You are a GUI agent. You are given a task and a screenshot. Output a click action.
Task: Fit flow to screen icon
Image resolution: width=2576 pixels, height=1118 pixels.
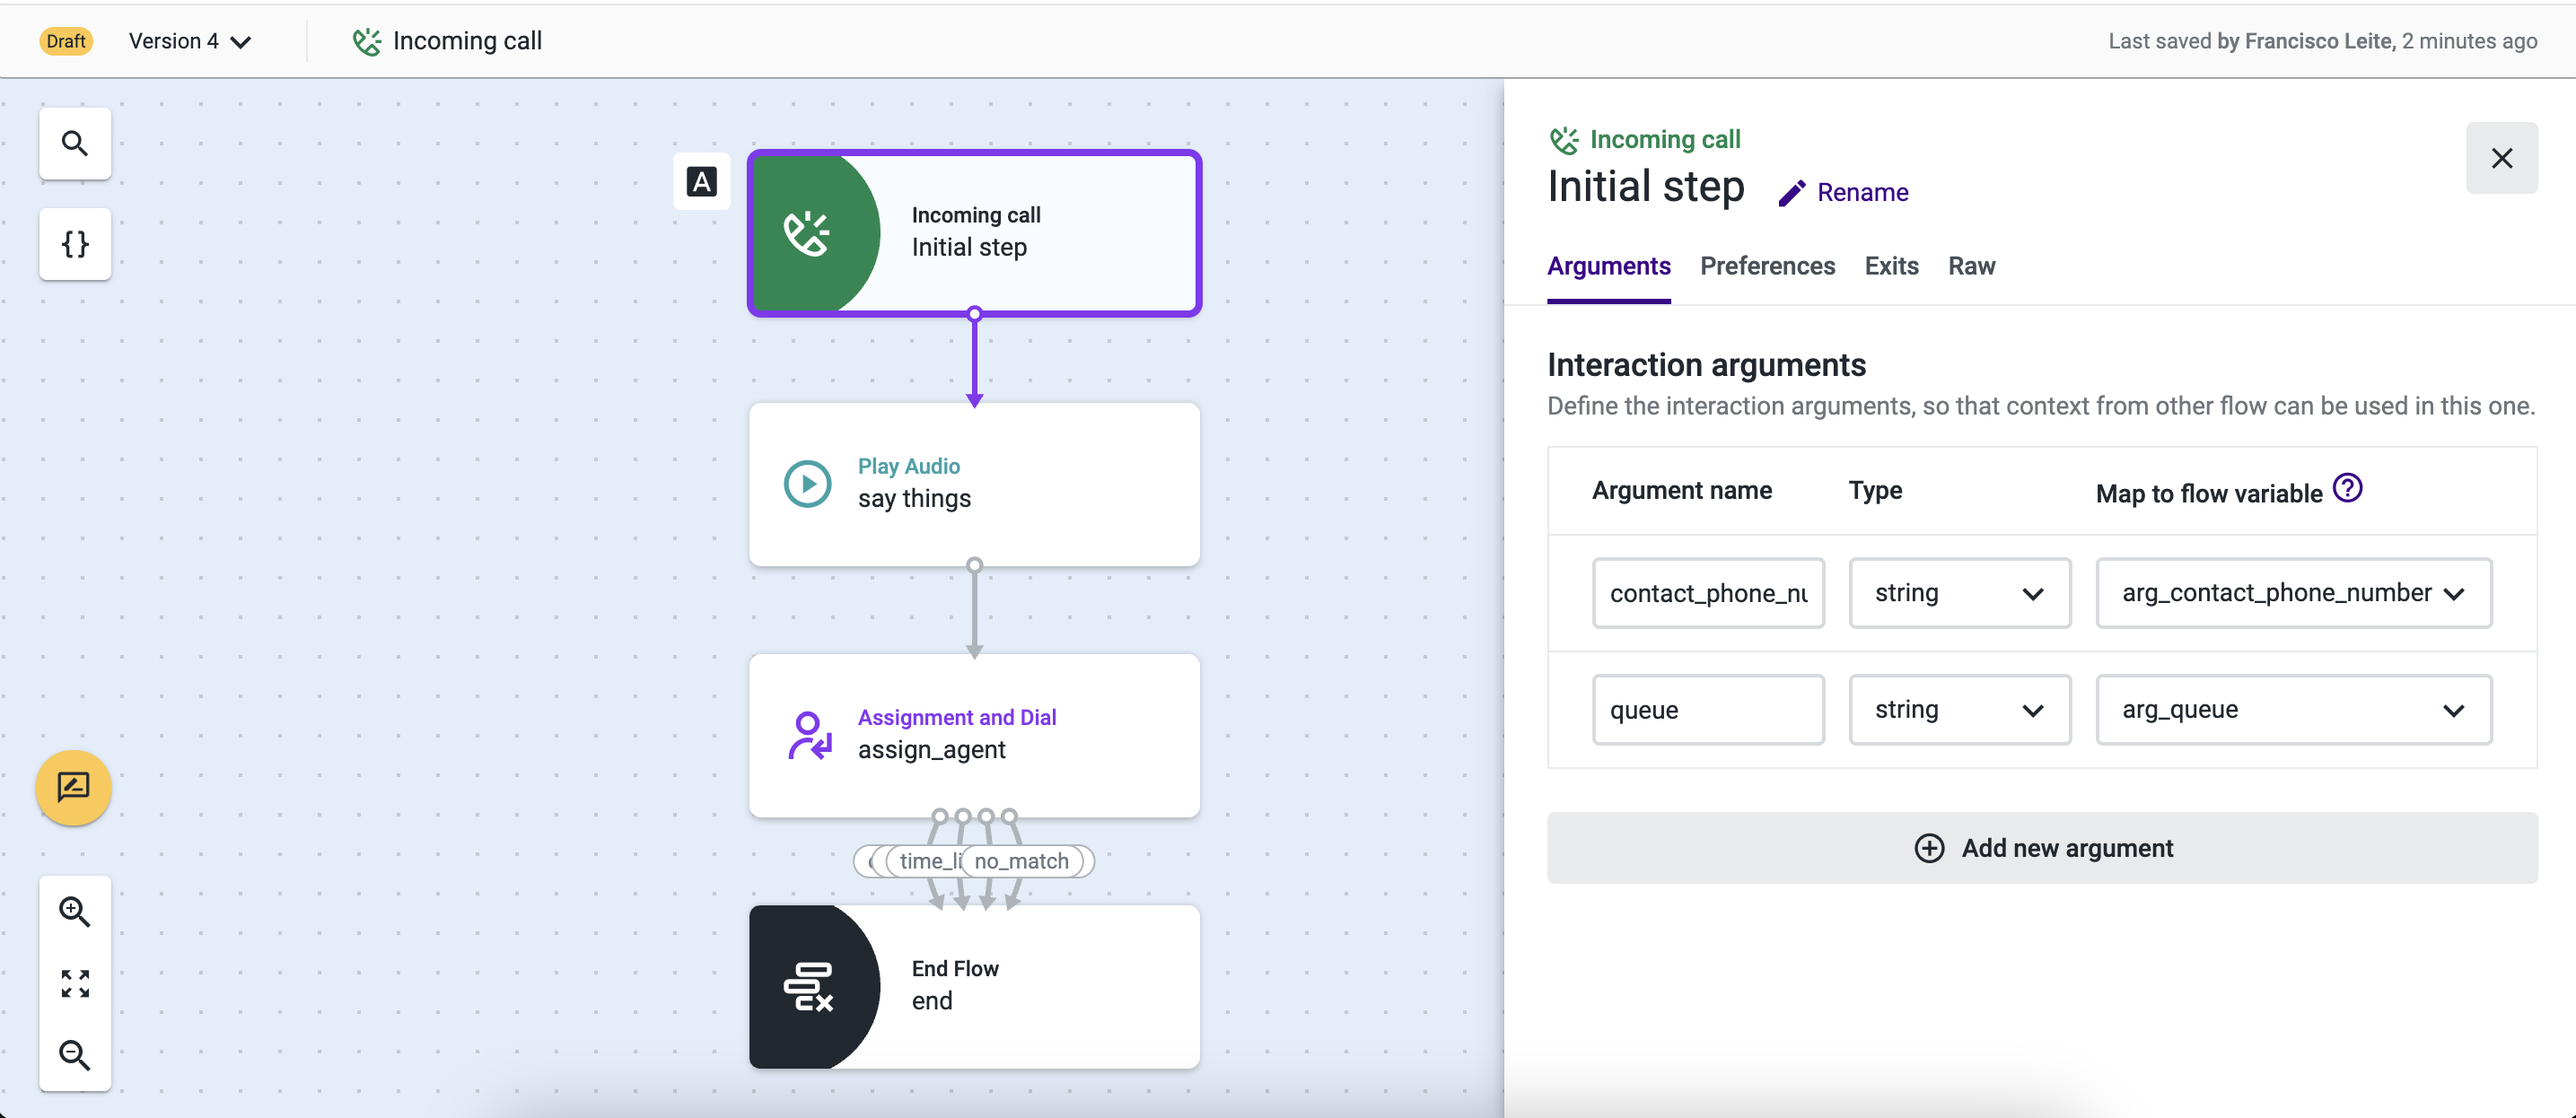[75, 983]
